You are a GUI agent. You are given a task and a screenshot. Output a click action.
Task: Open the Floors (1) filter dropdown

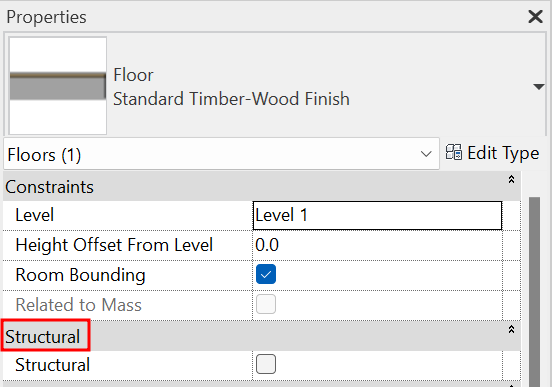(221, 154)
